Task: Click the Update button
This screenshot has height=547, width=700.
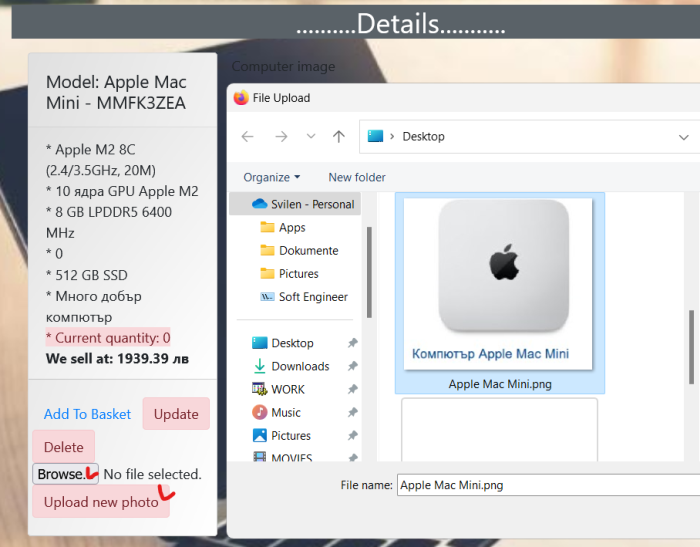Action: [176, 414]
